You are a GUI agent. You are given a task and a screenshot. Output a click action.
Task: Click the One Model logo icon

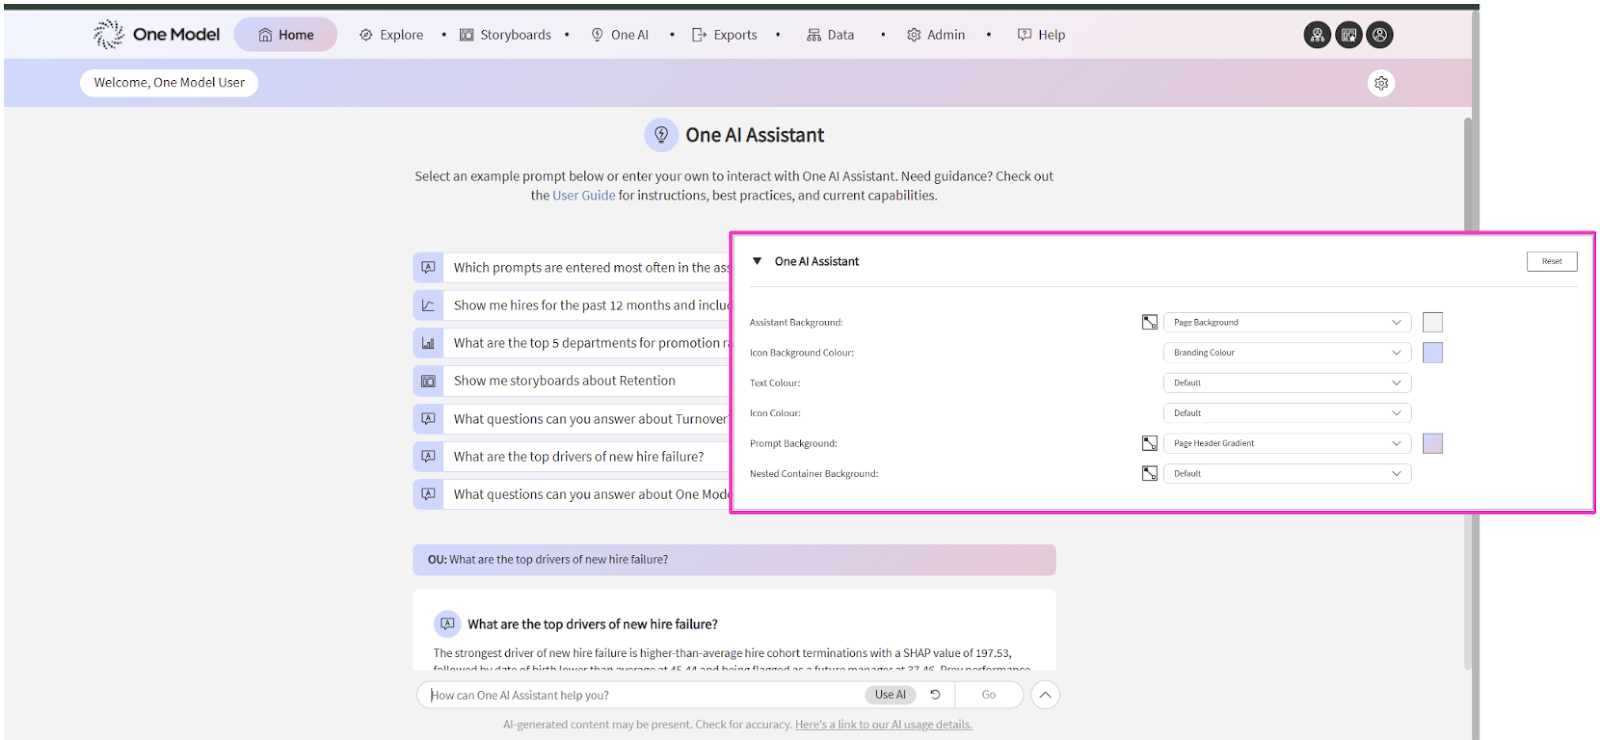click(x=108, y=34)
